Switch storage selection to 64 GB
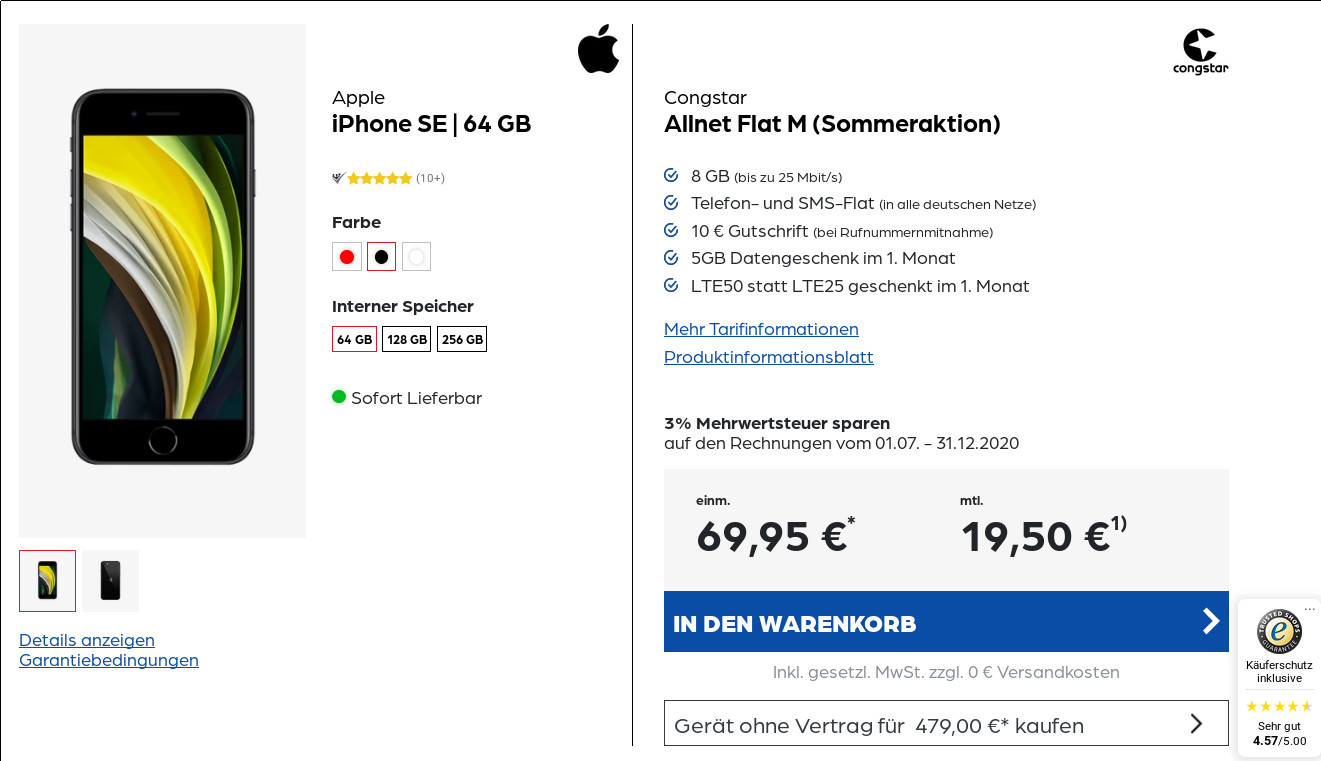The image size is (1321, 761). click(x=354, y=339)
